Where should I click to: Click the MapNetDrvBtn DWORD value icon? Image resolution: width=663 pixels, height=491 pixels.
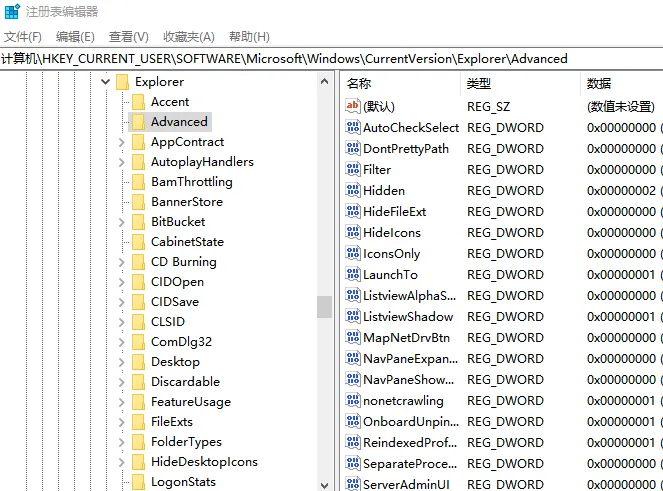(x=353, y=337)
